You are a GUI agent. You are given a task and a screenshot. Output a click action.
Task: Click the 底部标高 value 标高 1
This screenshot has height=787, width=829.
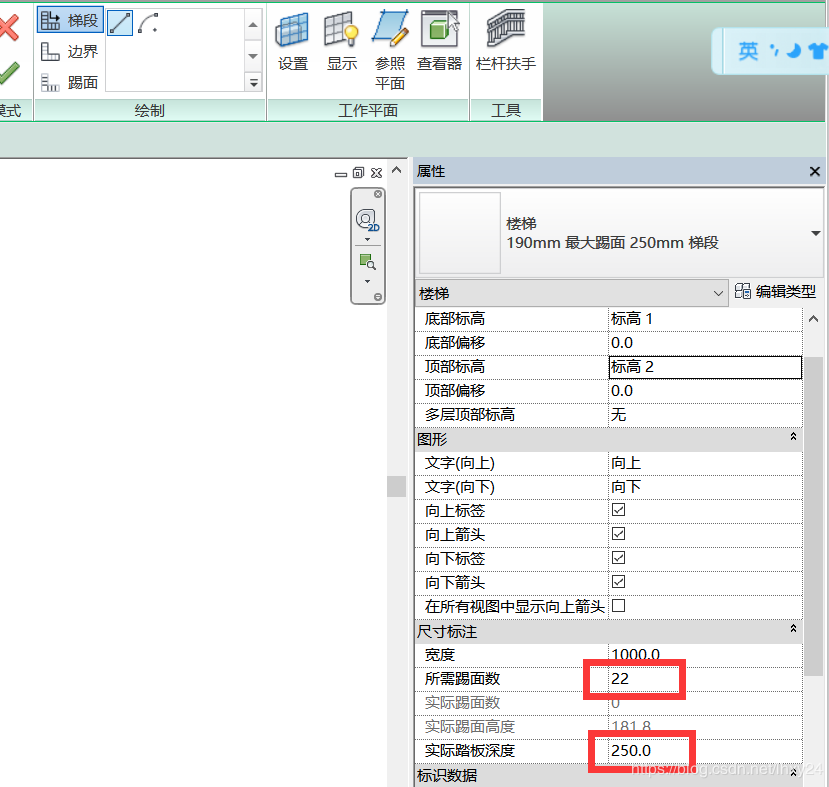pos(705,319)
